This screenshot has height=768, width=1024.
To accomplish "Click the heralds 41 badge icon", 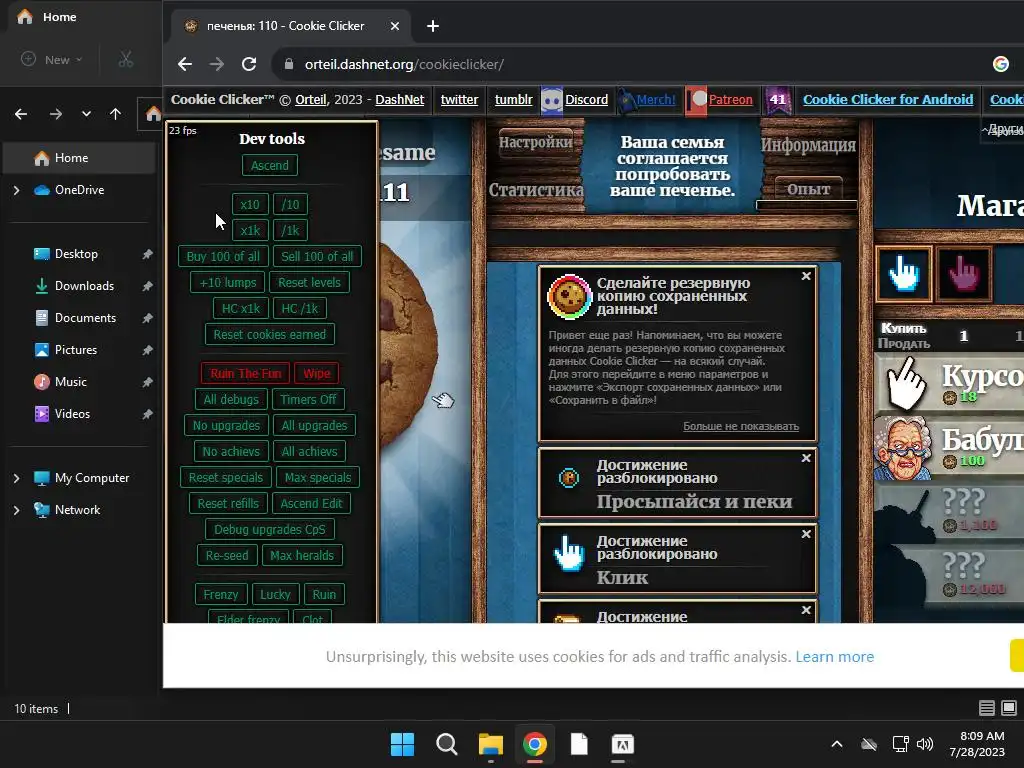I will tap(777, 101).
